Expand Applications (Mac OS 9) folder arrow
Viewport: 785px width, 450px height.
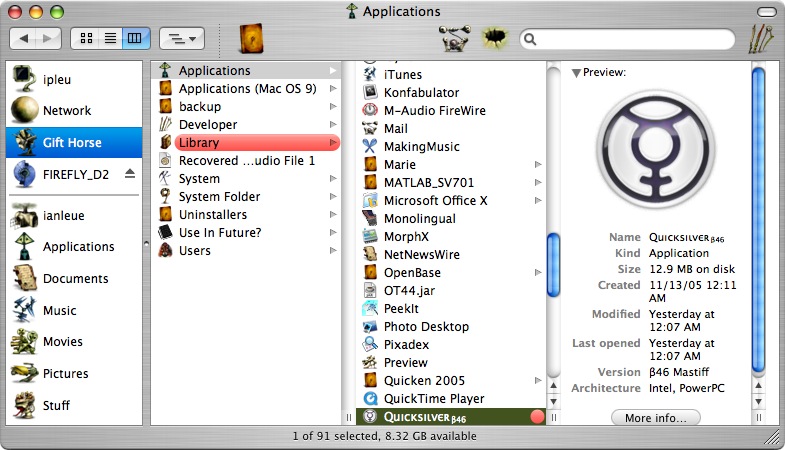333,89
